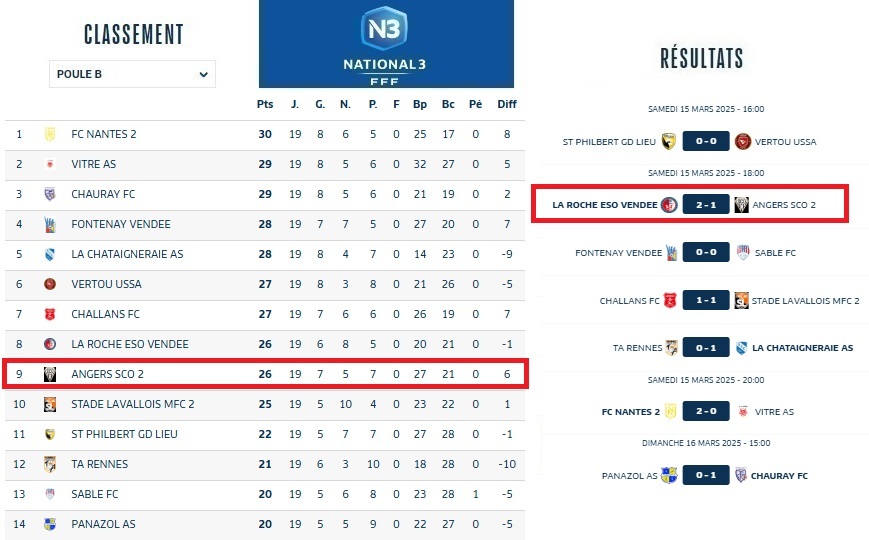Open the Fontenay Vendee team link
The image size is (869, 540).
click(121, 224)
